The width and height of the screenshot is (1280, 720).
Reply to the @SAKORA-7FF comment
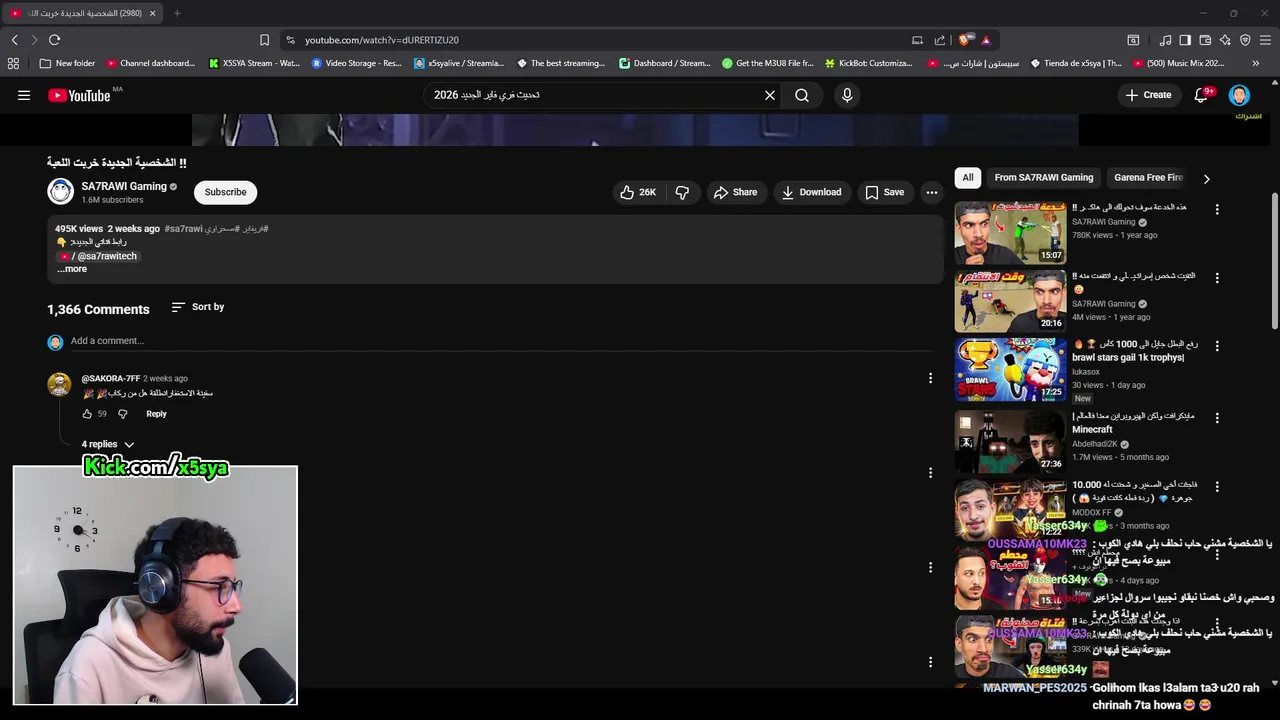(156, 414)
